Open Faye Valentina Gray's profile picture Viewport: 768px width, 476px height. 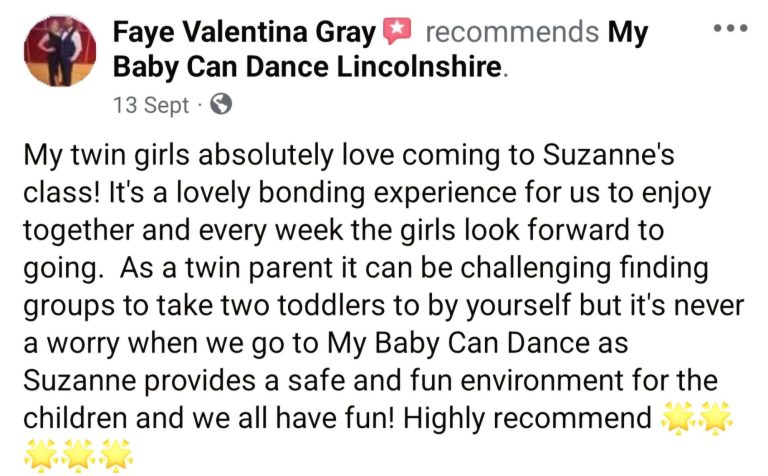click(x=60, y=50)
